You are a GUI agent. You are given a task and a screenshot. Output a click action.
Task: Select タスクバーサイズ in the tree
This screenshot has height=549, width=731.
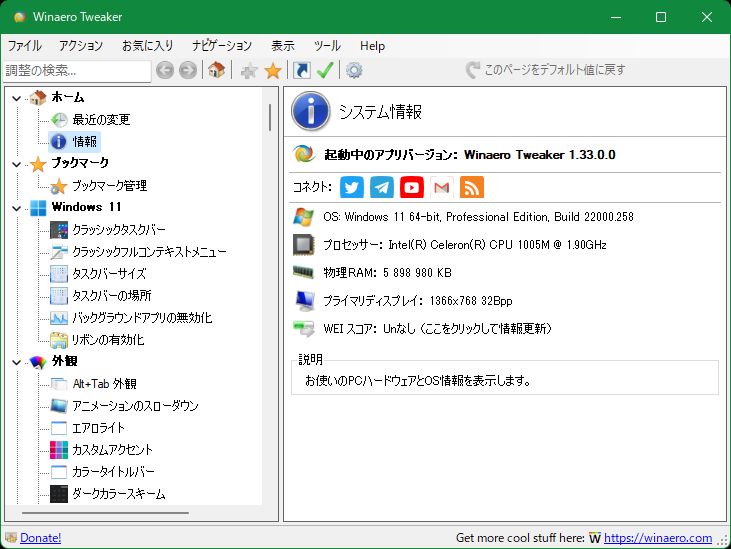[x=109, y=274]
